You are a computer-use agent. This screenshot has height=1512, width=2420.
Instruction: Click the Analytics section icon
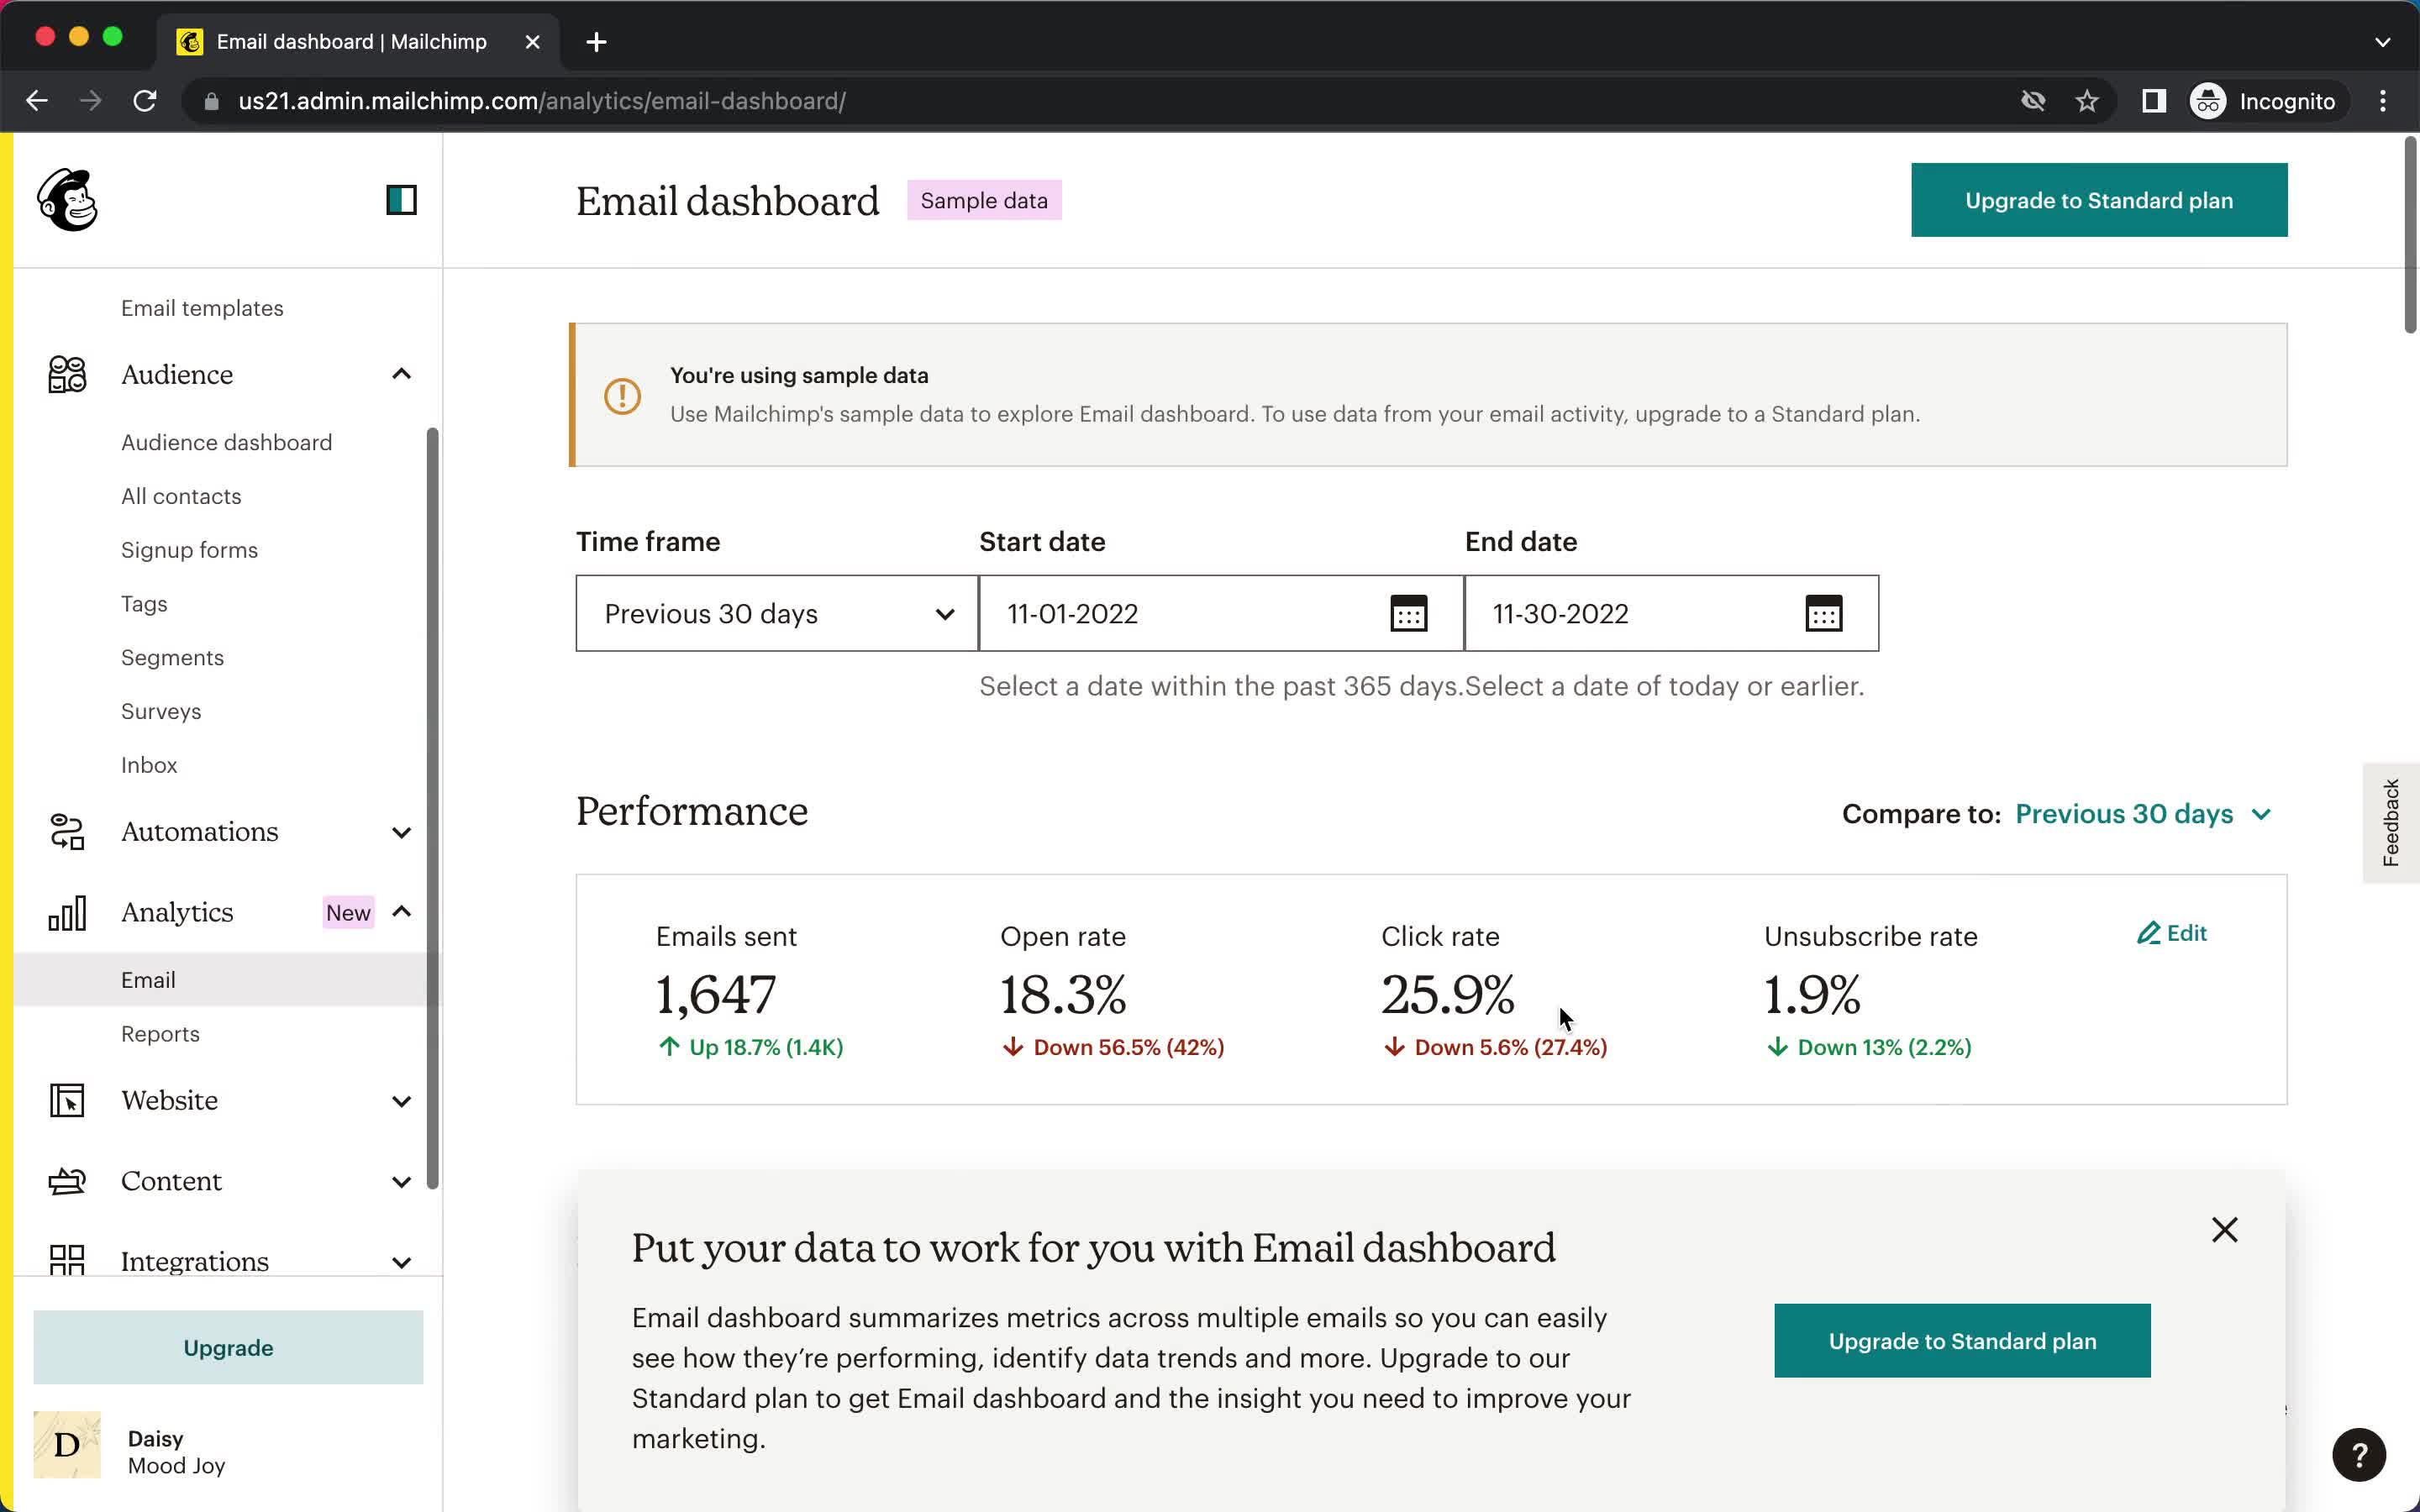[68, 913]
